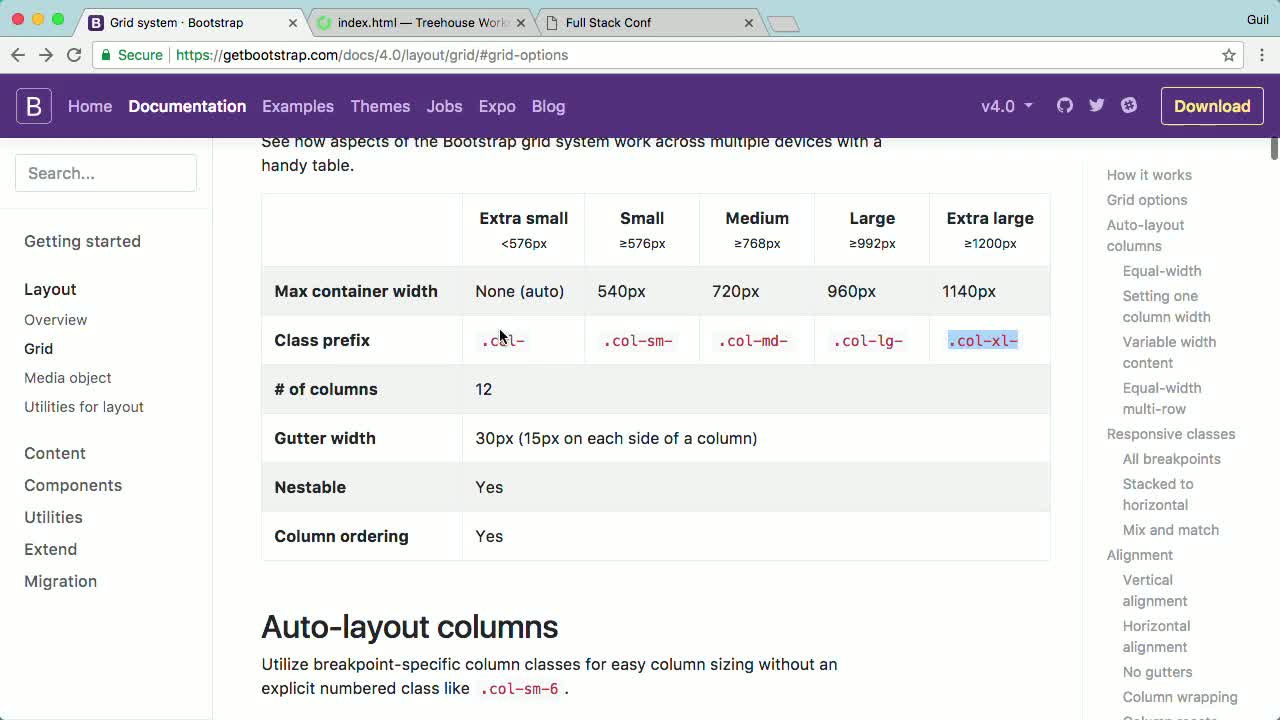This screenshot has width=1280, height=720.
Task: Click the Search field in the sidebar
Action: click(x=105, y=172)
